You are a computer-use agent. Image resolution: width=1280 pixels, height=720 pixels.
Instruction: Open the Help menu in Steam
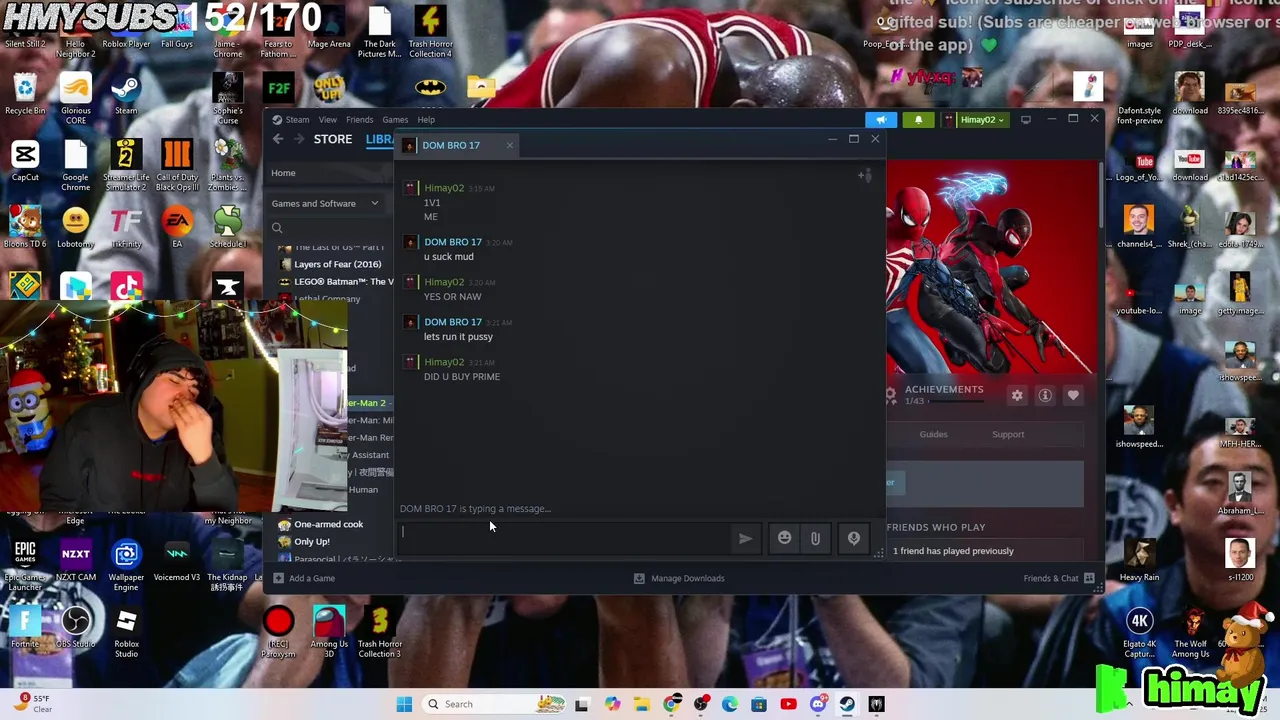pyautogui.click(x=426, y=120)
